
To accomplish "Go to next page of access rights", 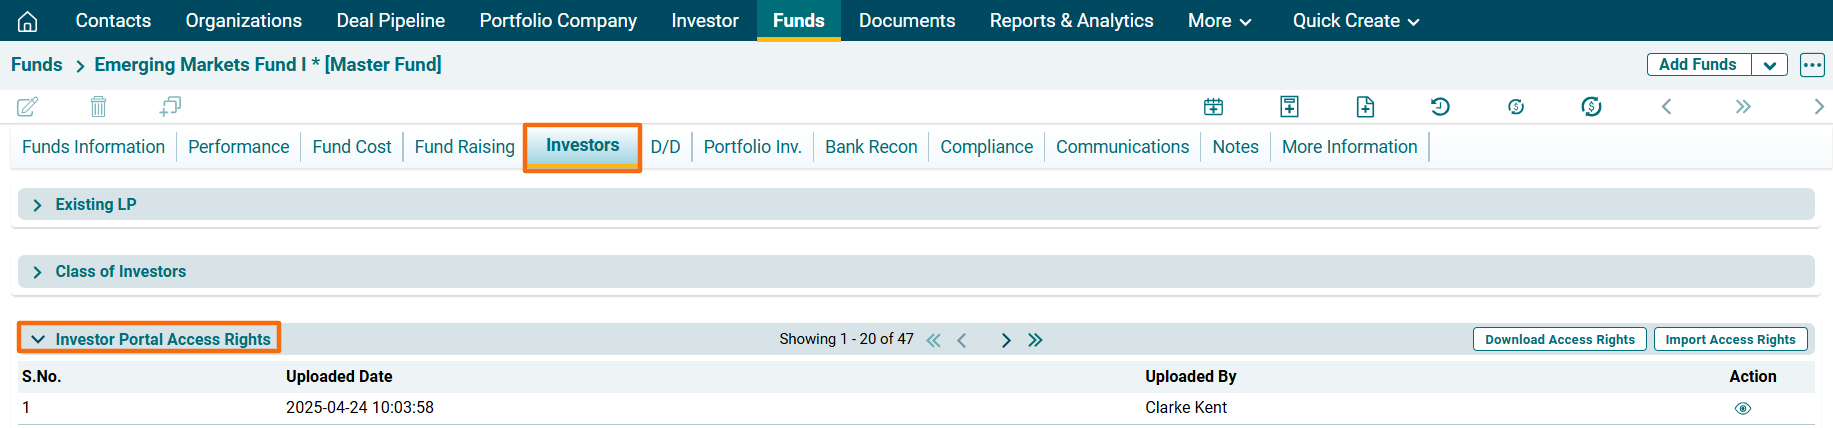I will coord(1006,340).
